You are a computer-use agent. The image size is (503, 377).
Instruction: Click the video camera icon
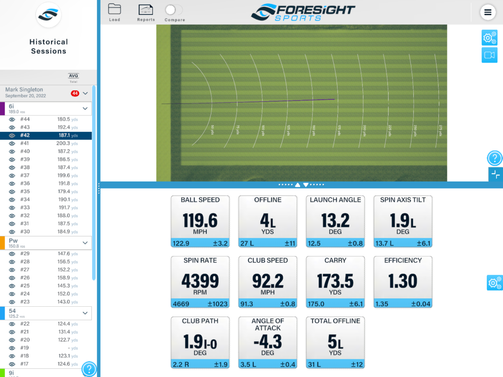[x=489, y=55]
